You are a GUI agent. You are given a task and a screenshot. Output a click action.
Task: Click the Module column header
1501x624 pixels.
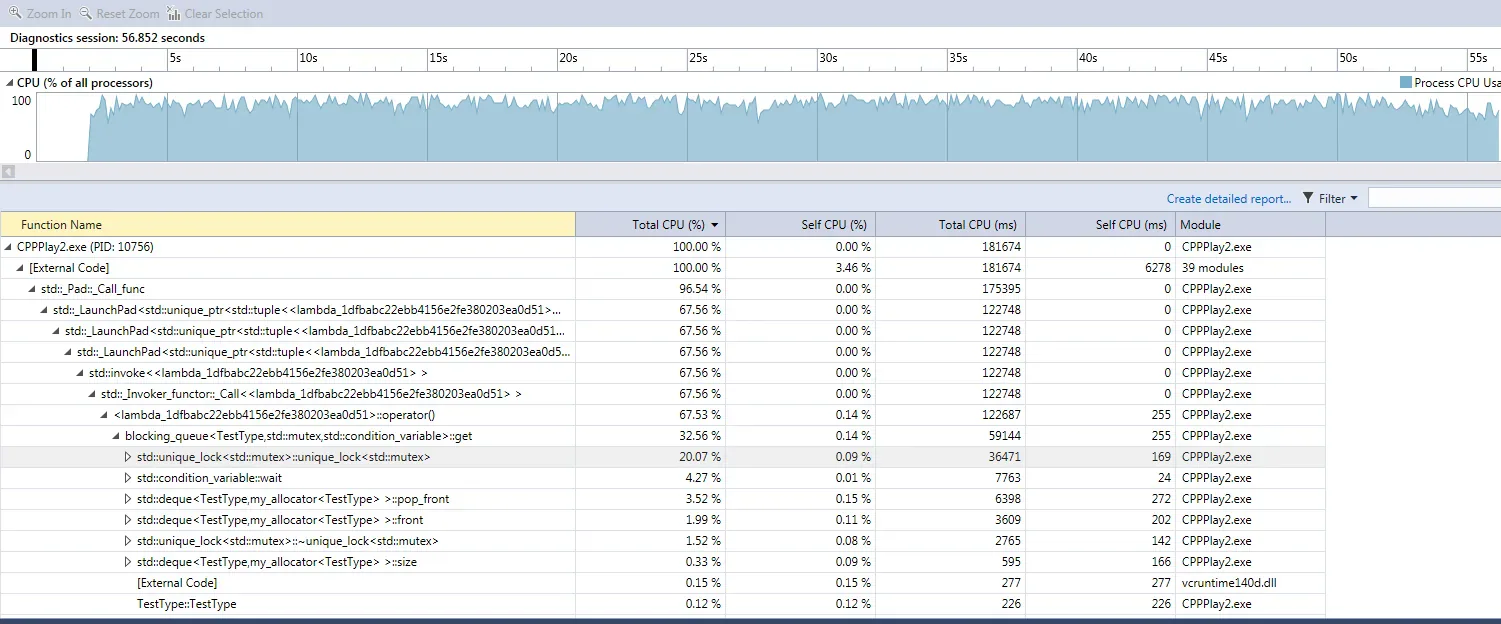tap(1250, 225)
